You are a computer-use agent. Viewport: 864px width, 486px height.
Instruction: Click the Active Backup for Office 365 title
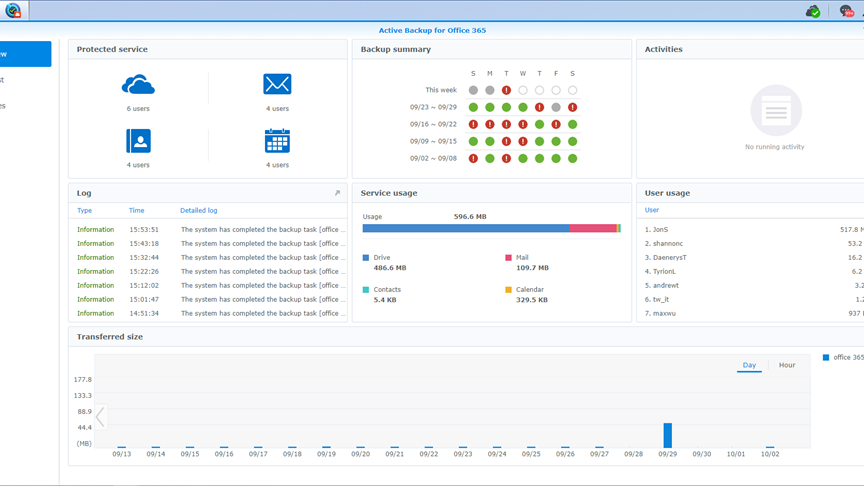433,30
